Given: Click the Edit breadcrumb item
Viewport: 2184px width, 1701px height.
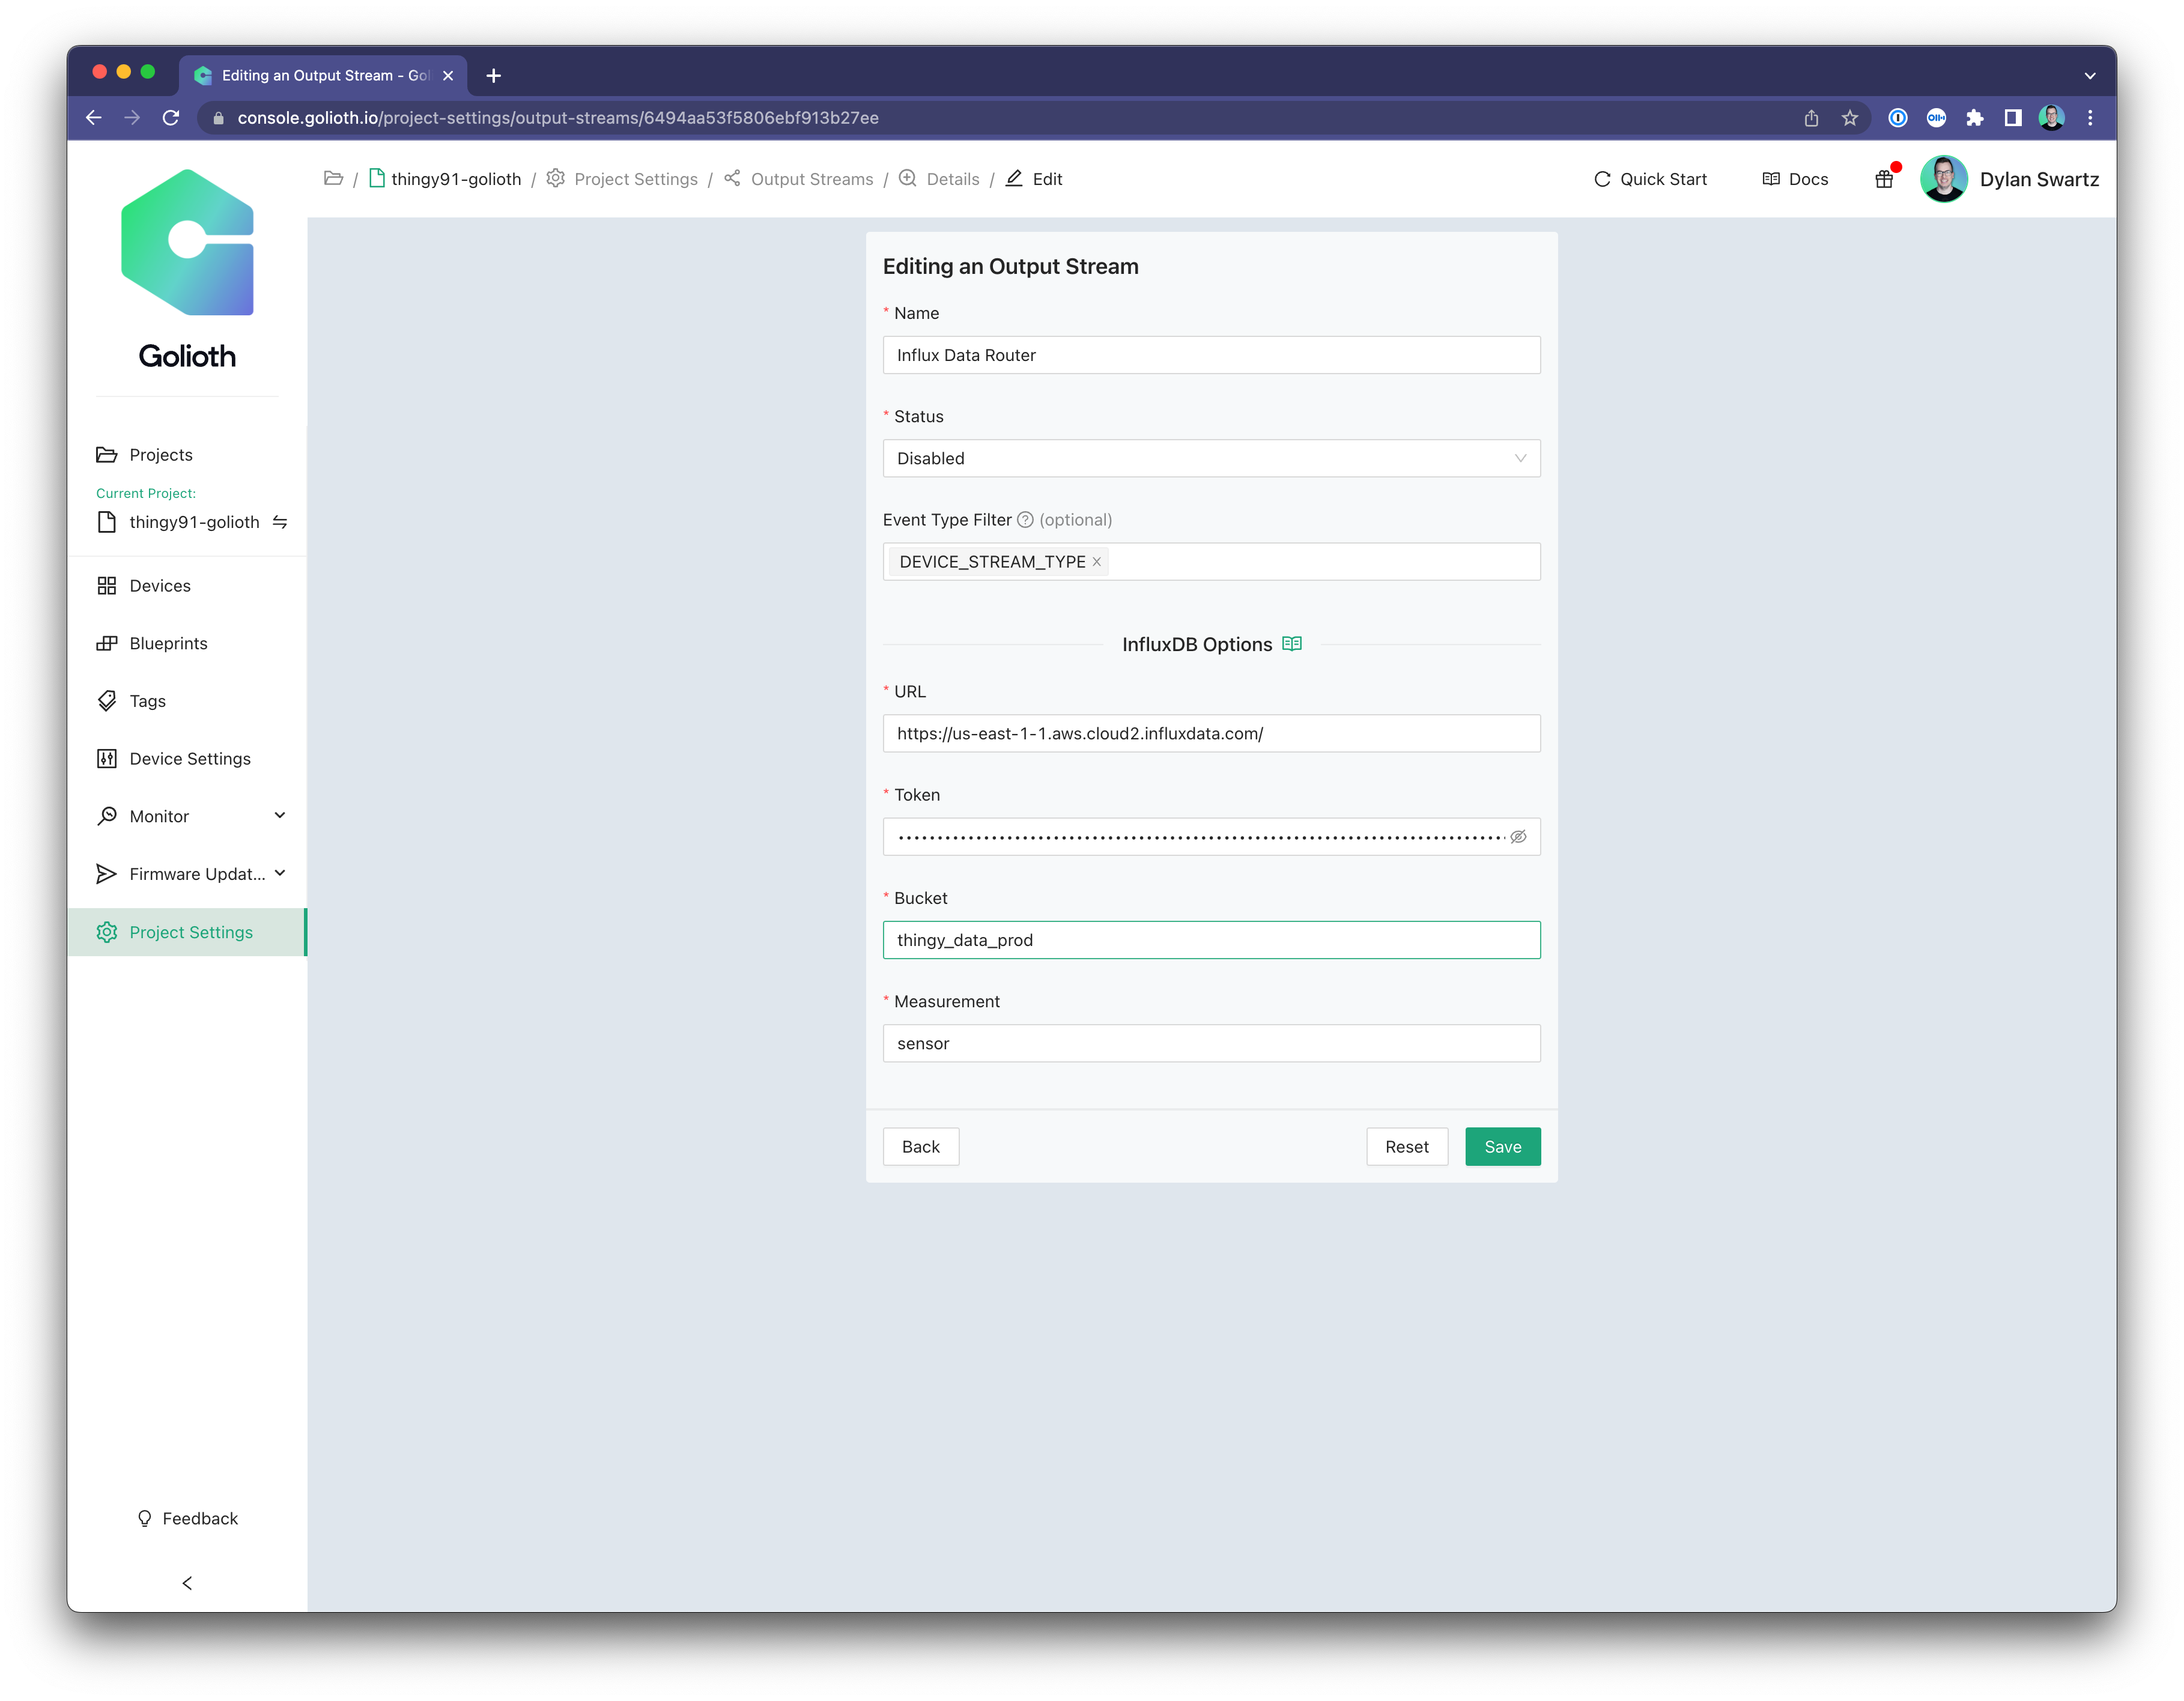Looking at the screenshot, I should (1034, 179).
